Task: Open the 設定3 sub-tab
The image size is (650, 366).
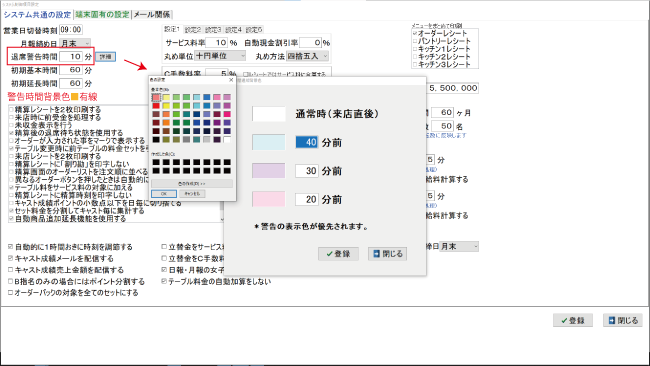Action: (x=213, y=30)
